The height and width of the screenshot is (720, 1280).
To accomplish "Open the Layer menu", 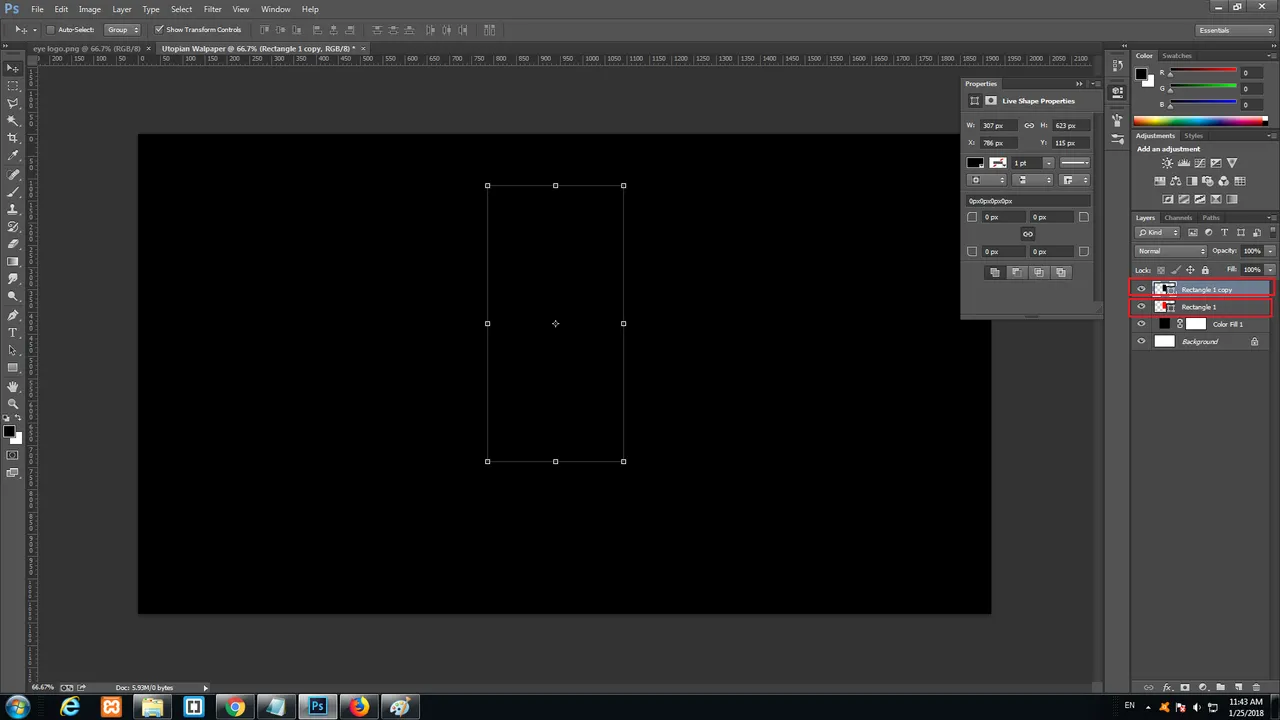I will (x=121, y=9).
